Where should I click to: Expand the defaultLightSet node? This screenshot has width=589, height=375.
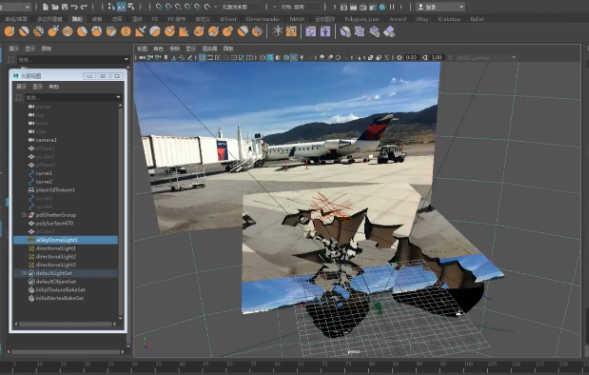(x=24, y=273)
